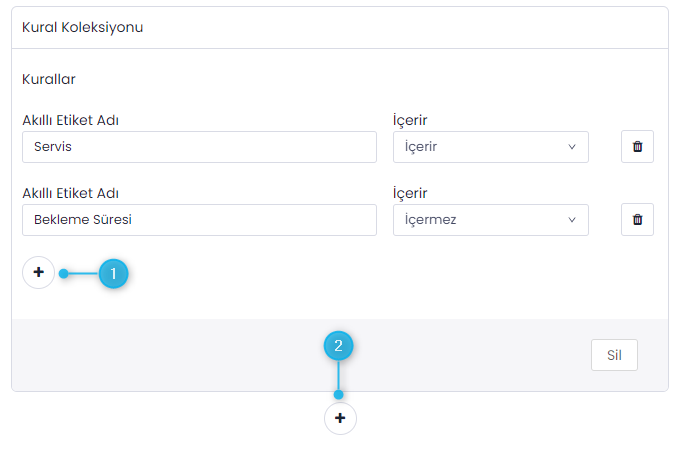The image size is (687, 453).
Task: Delete the Servis rule with trash icon
Action: [637, 147]
